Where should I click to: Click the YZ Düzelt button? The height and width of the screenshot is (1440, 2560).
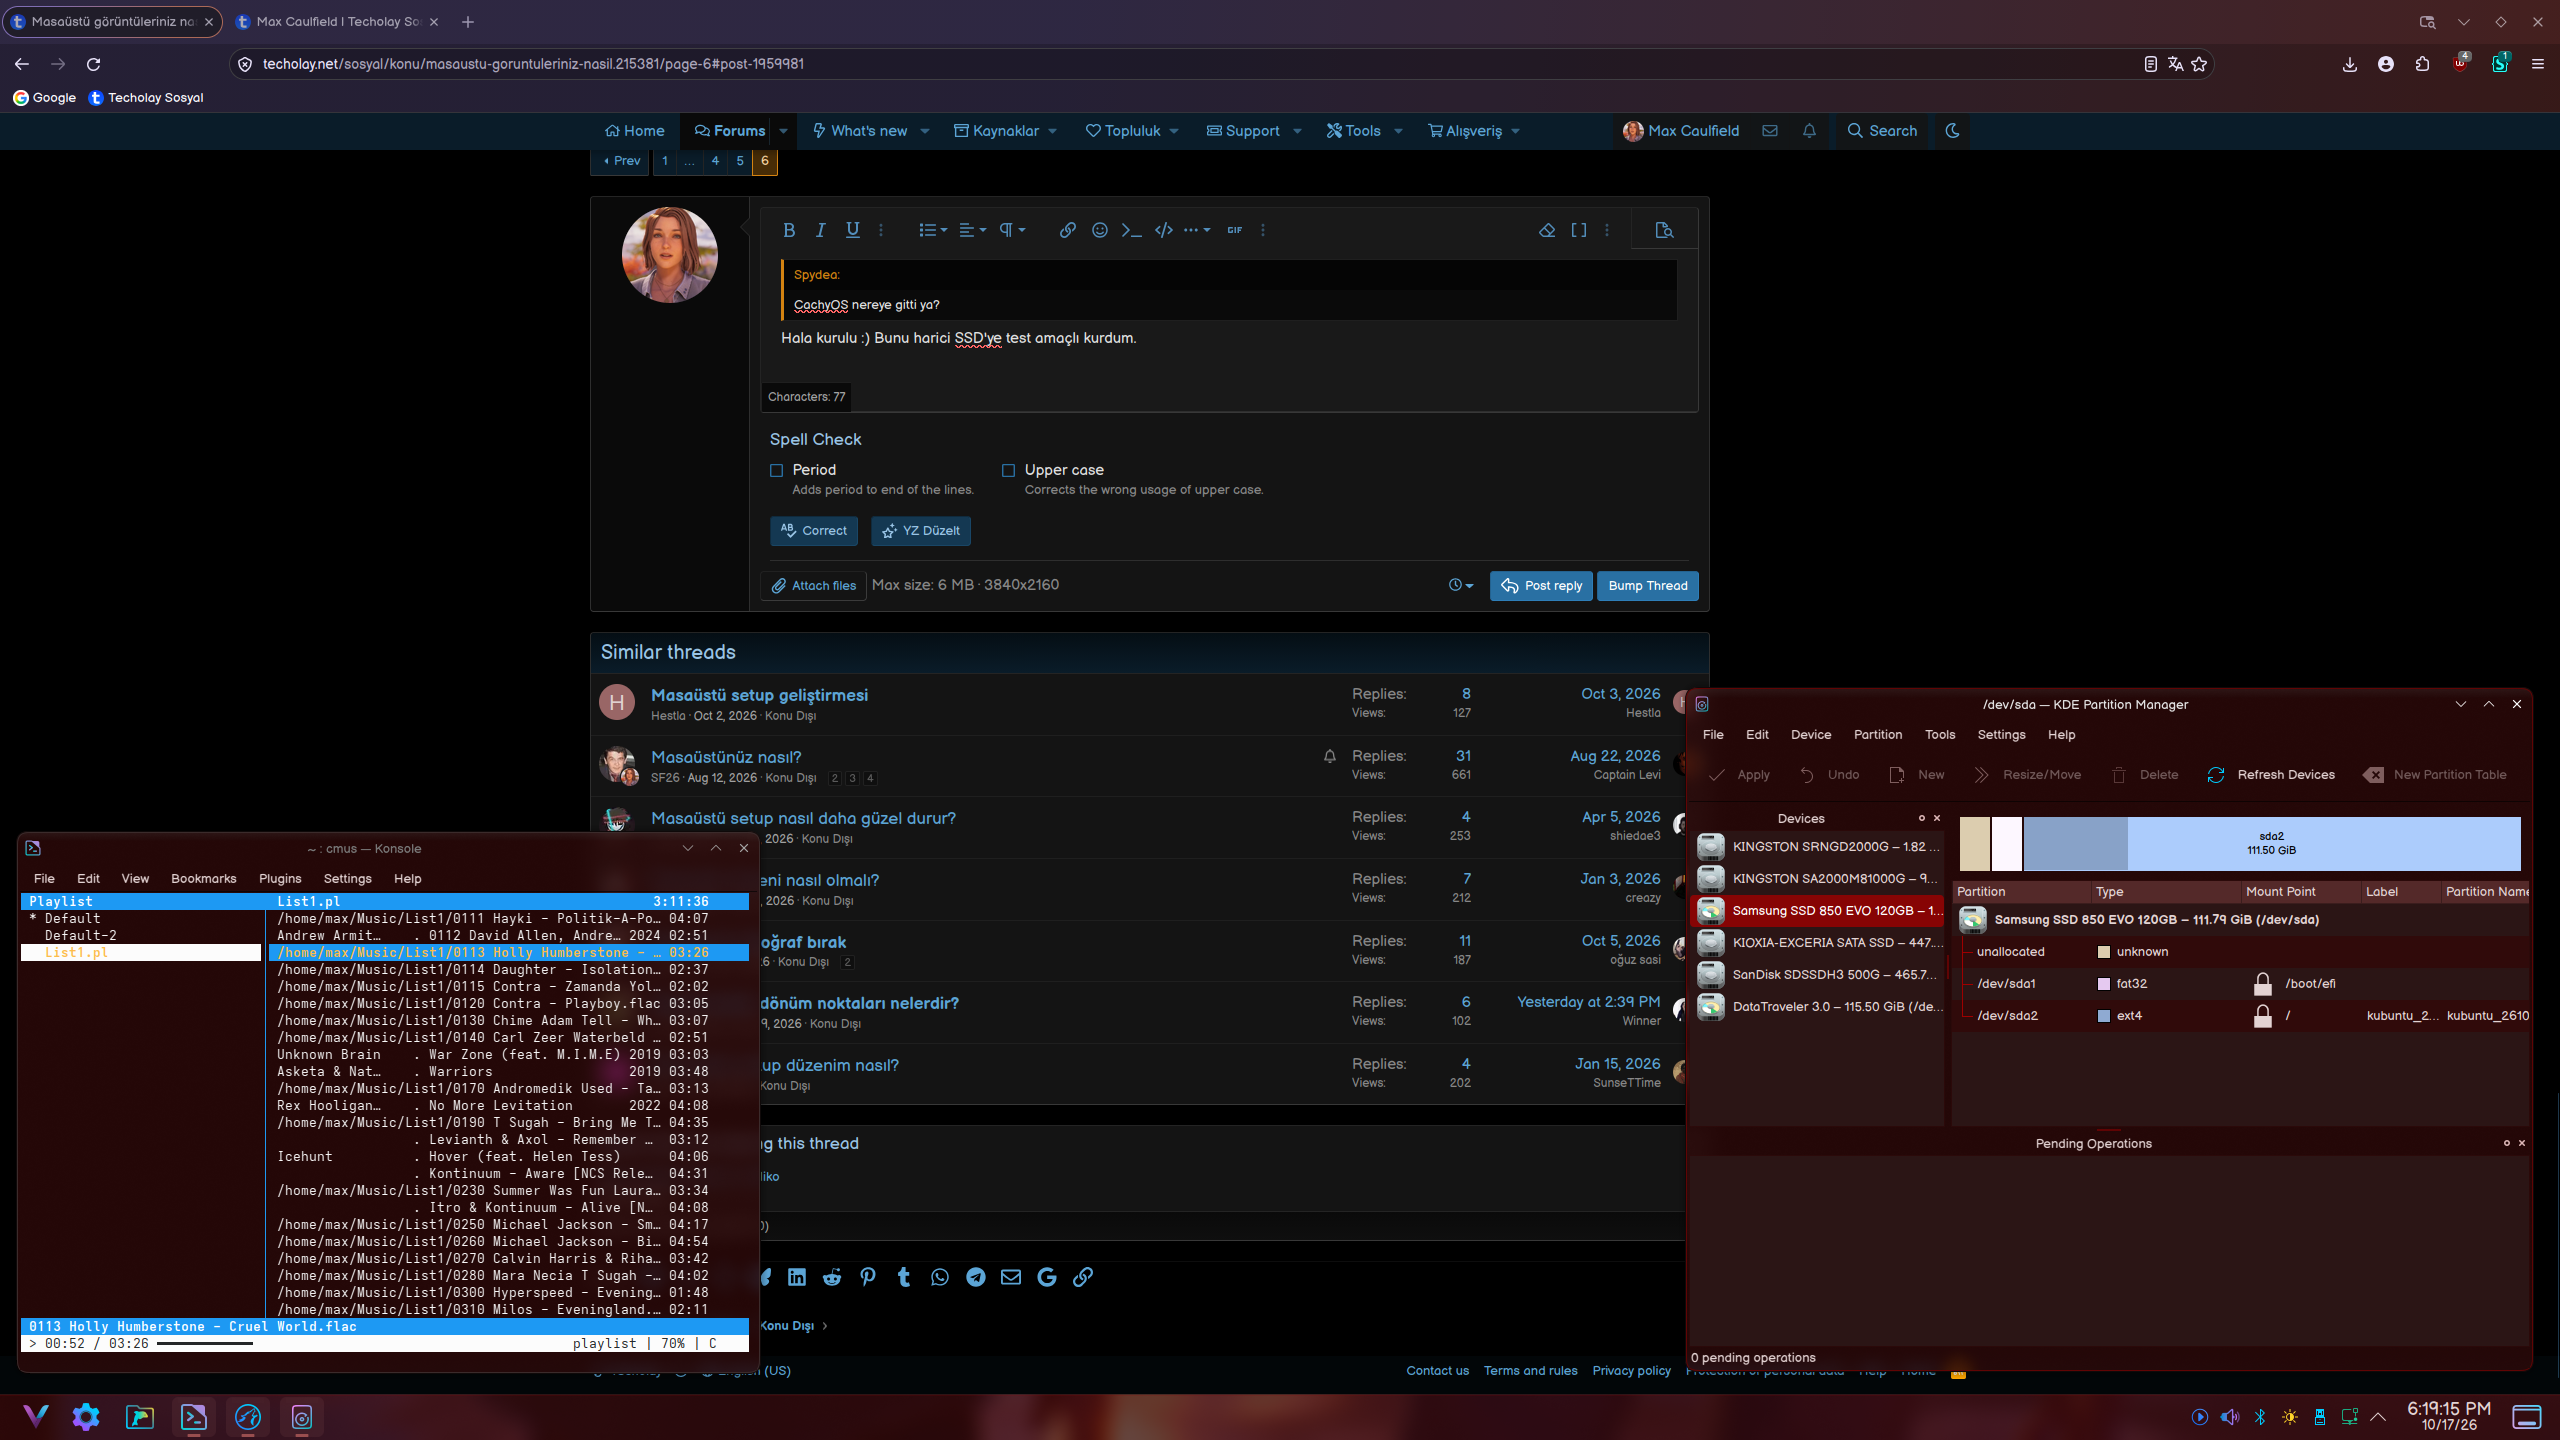click(921, 531)
